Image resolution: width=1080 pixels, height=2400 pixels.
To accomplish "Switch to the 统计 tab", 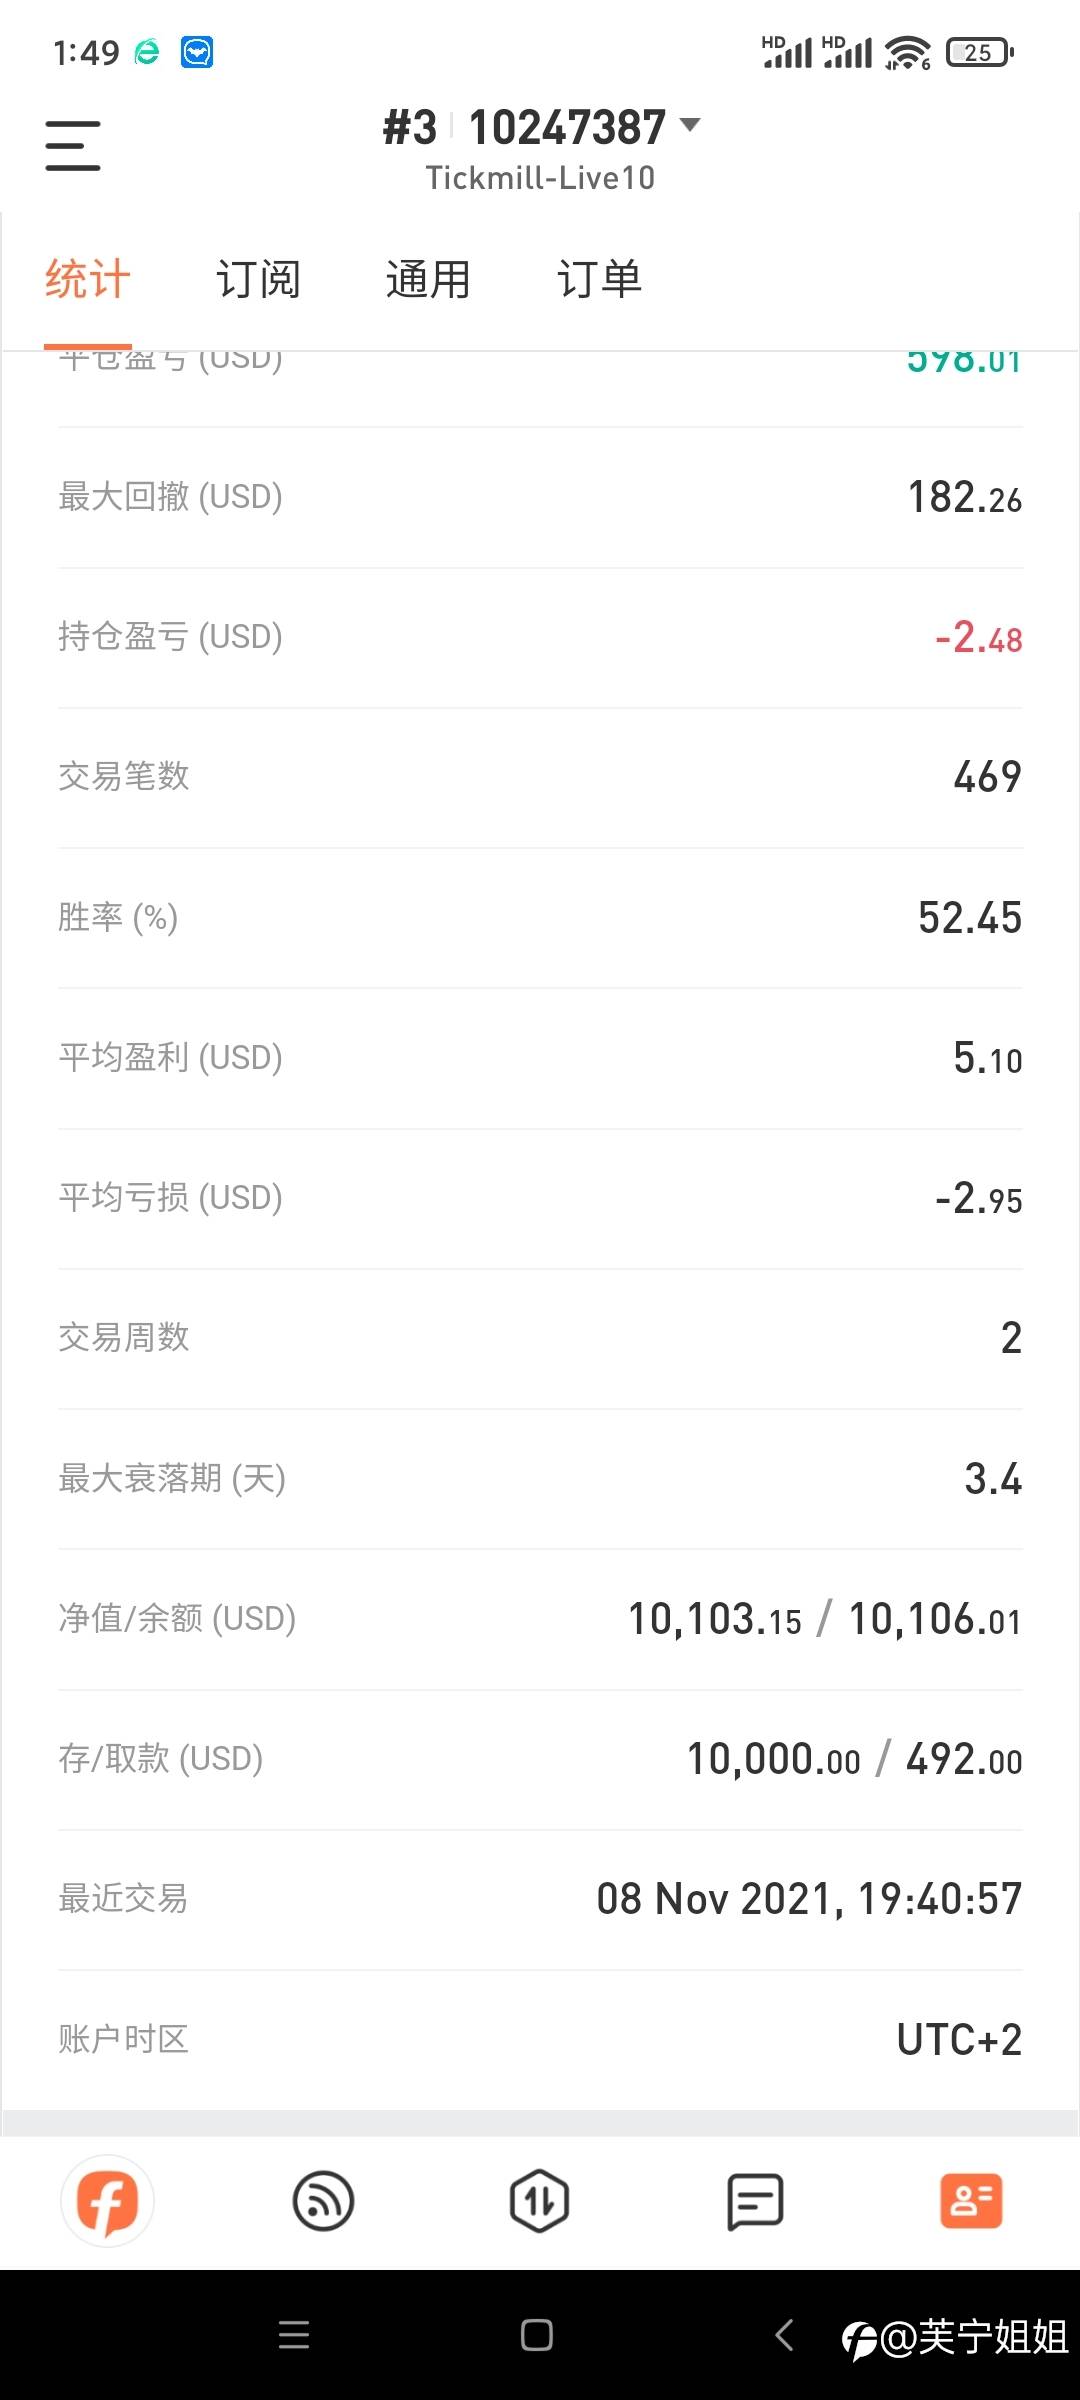I will tap(88, 279).
